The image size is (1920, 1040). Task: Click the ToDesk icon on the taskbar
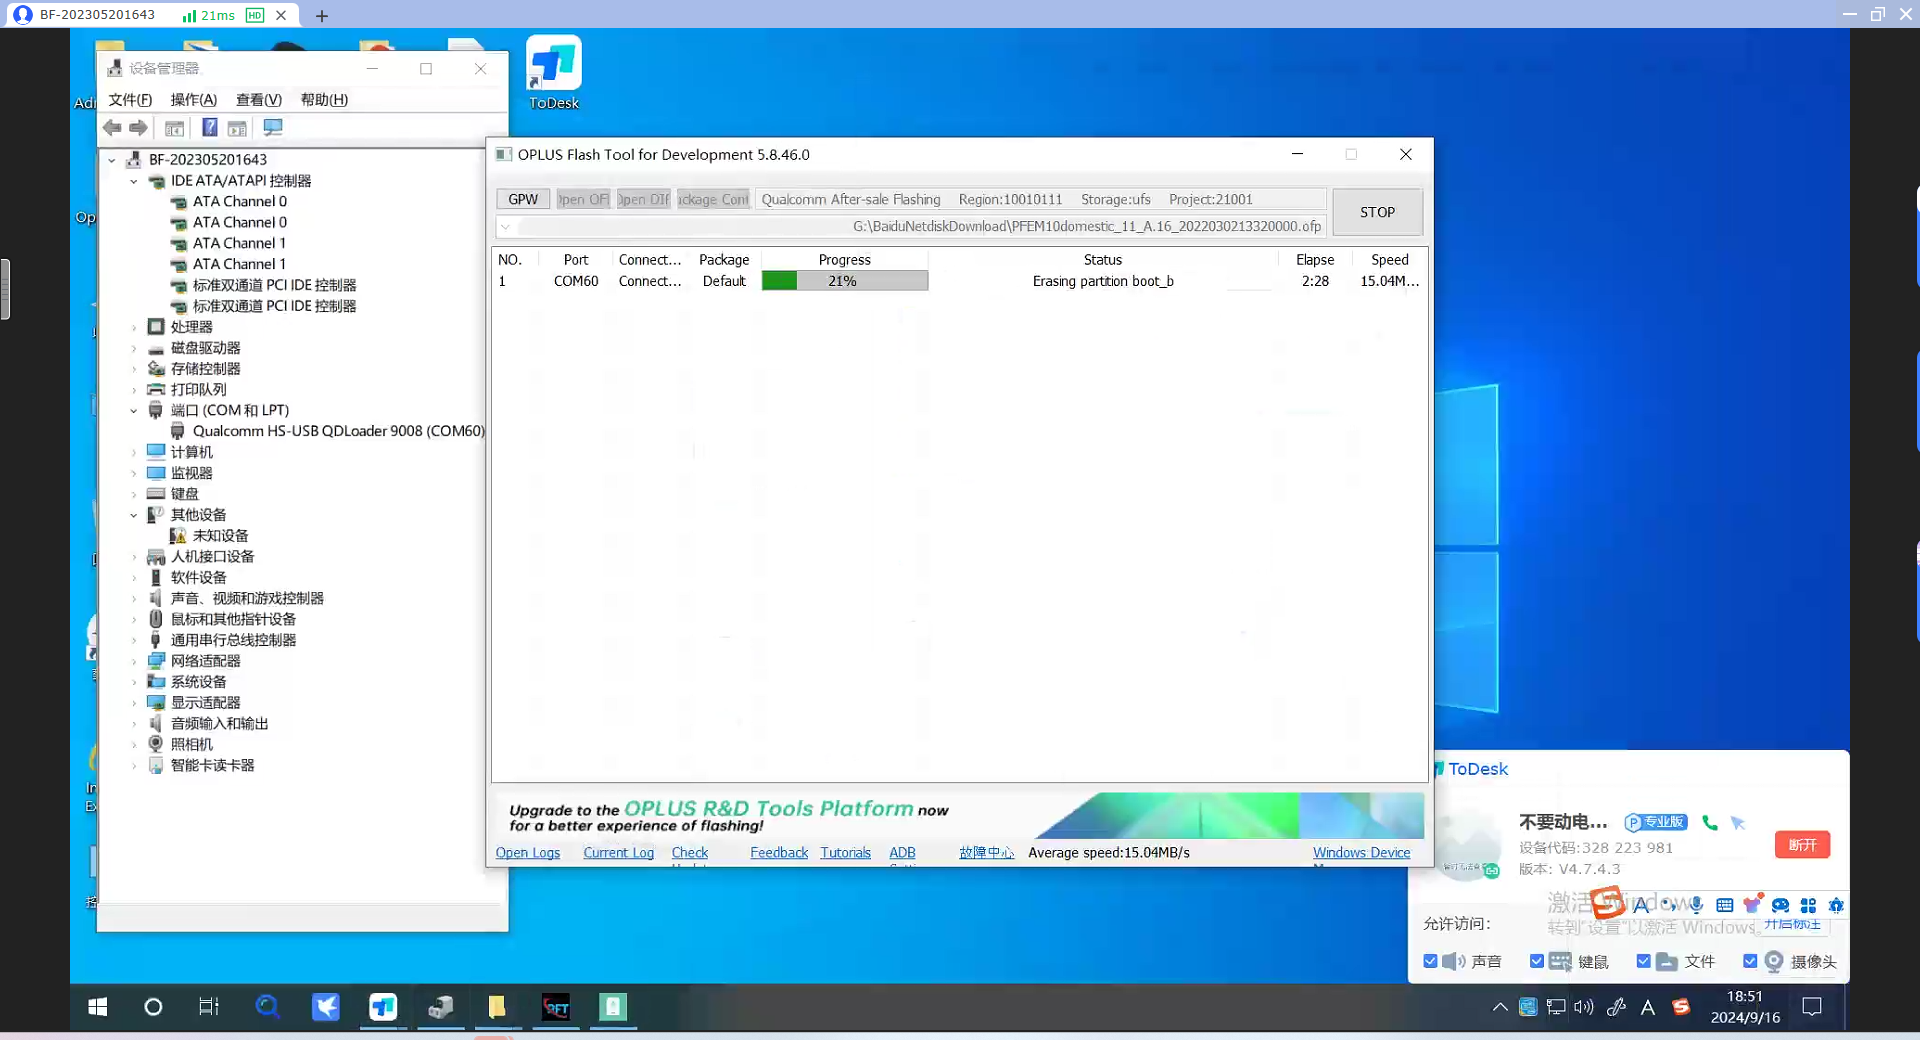coord(383,1007)
